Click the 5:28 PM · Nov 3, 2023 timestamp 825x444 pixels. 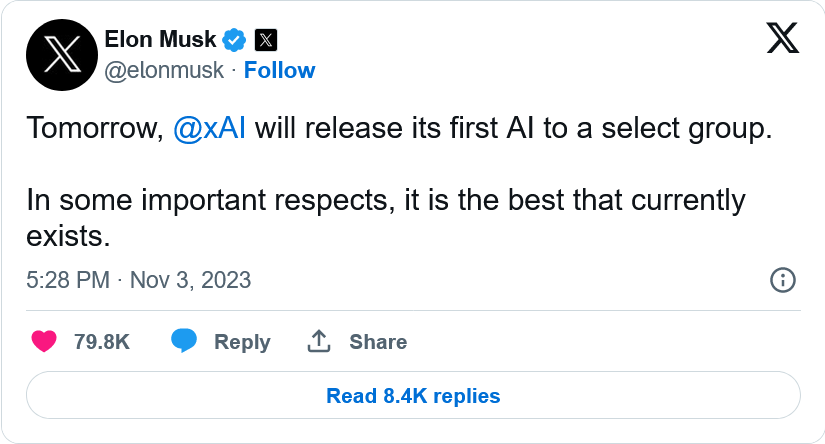coord(139,280)
